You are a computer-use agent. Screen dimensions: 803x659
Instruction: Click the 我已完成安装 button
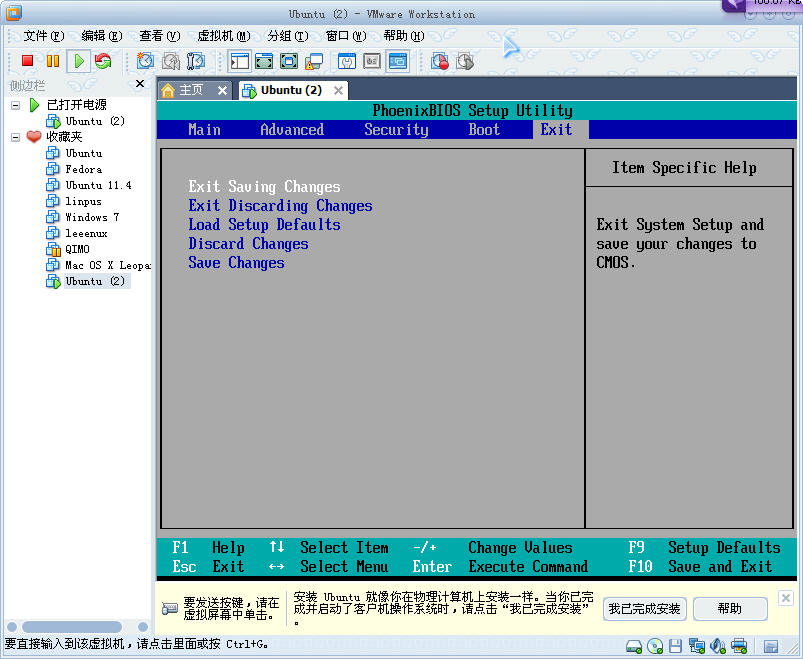[644, 609]
